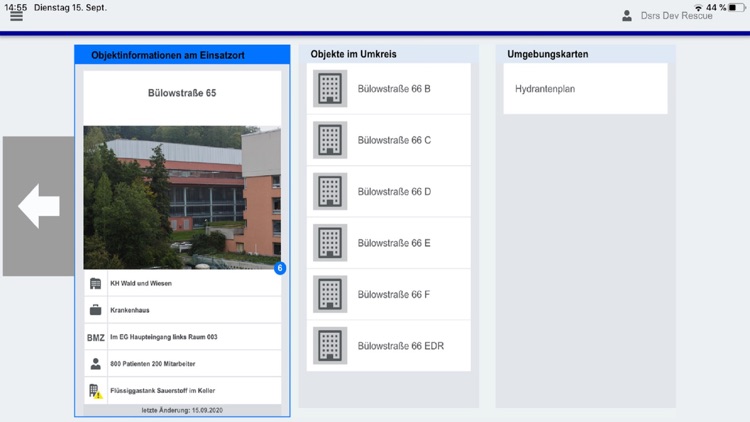Click the building icon for Bülowstraße 66 C
Screen dimensions: 750x422
click(x=329, y=140)
